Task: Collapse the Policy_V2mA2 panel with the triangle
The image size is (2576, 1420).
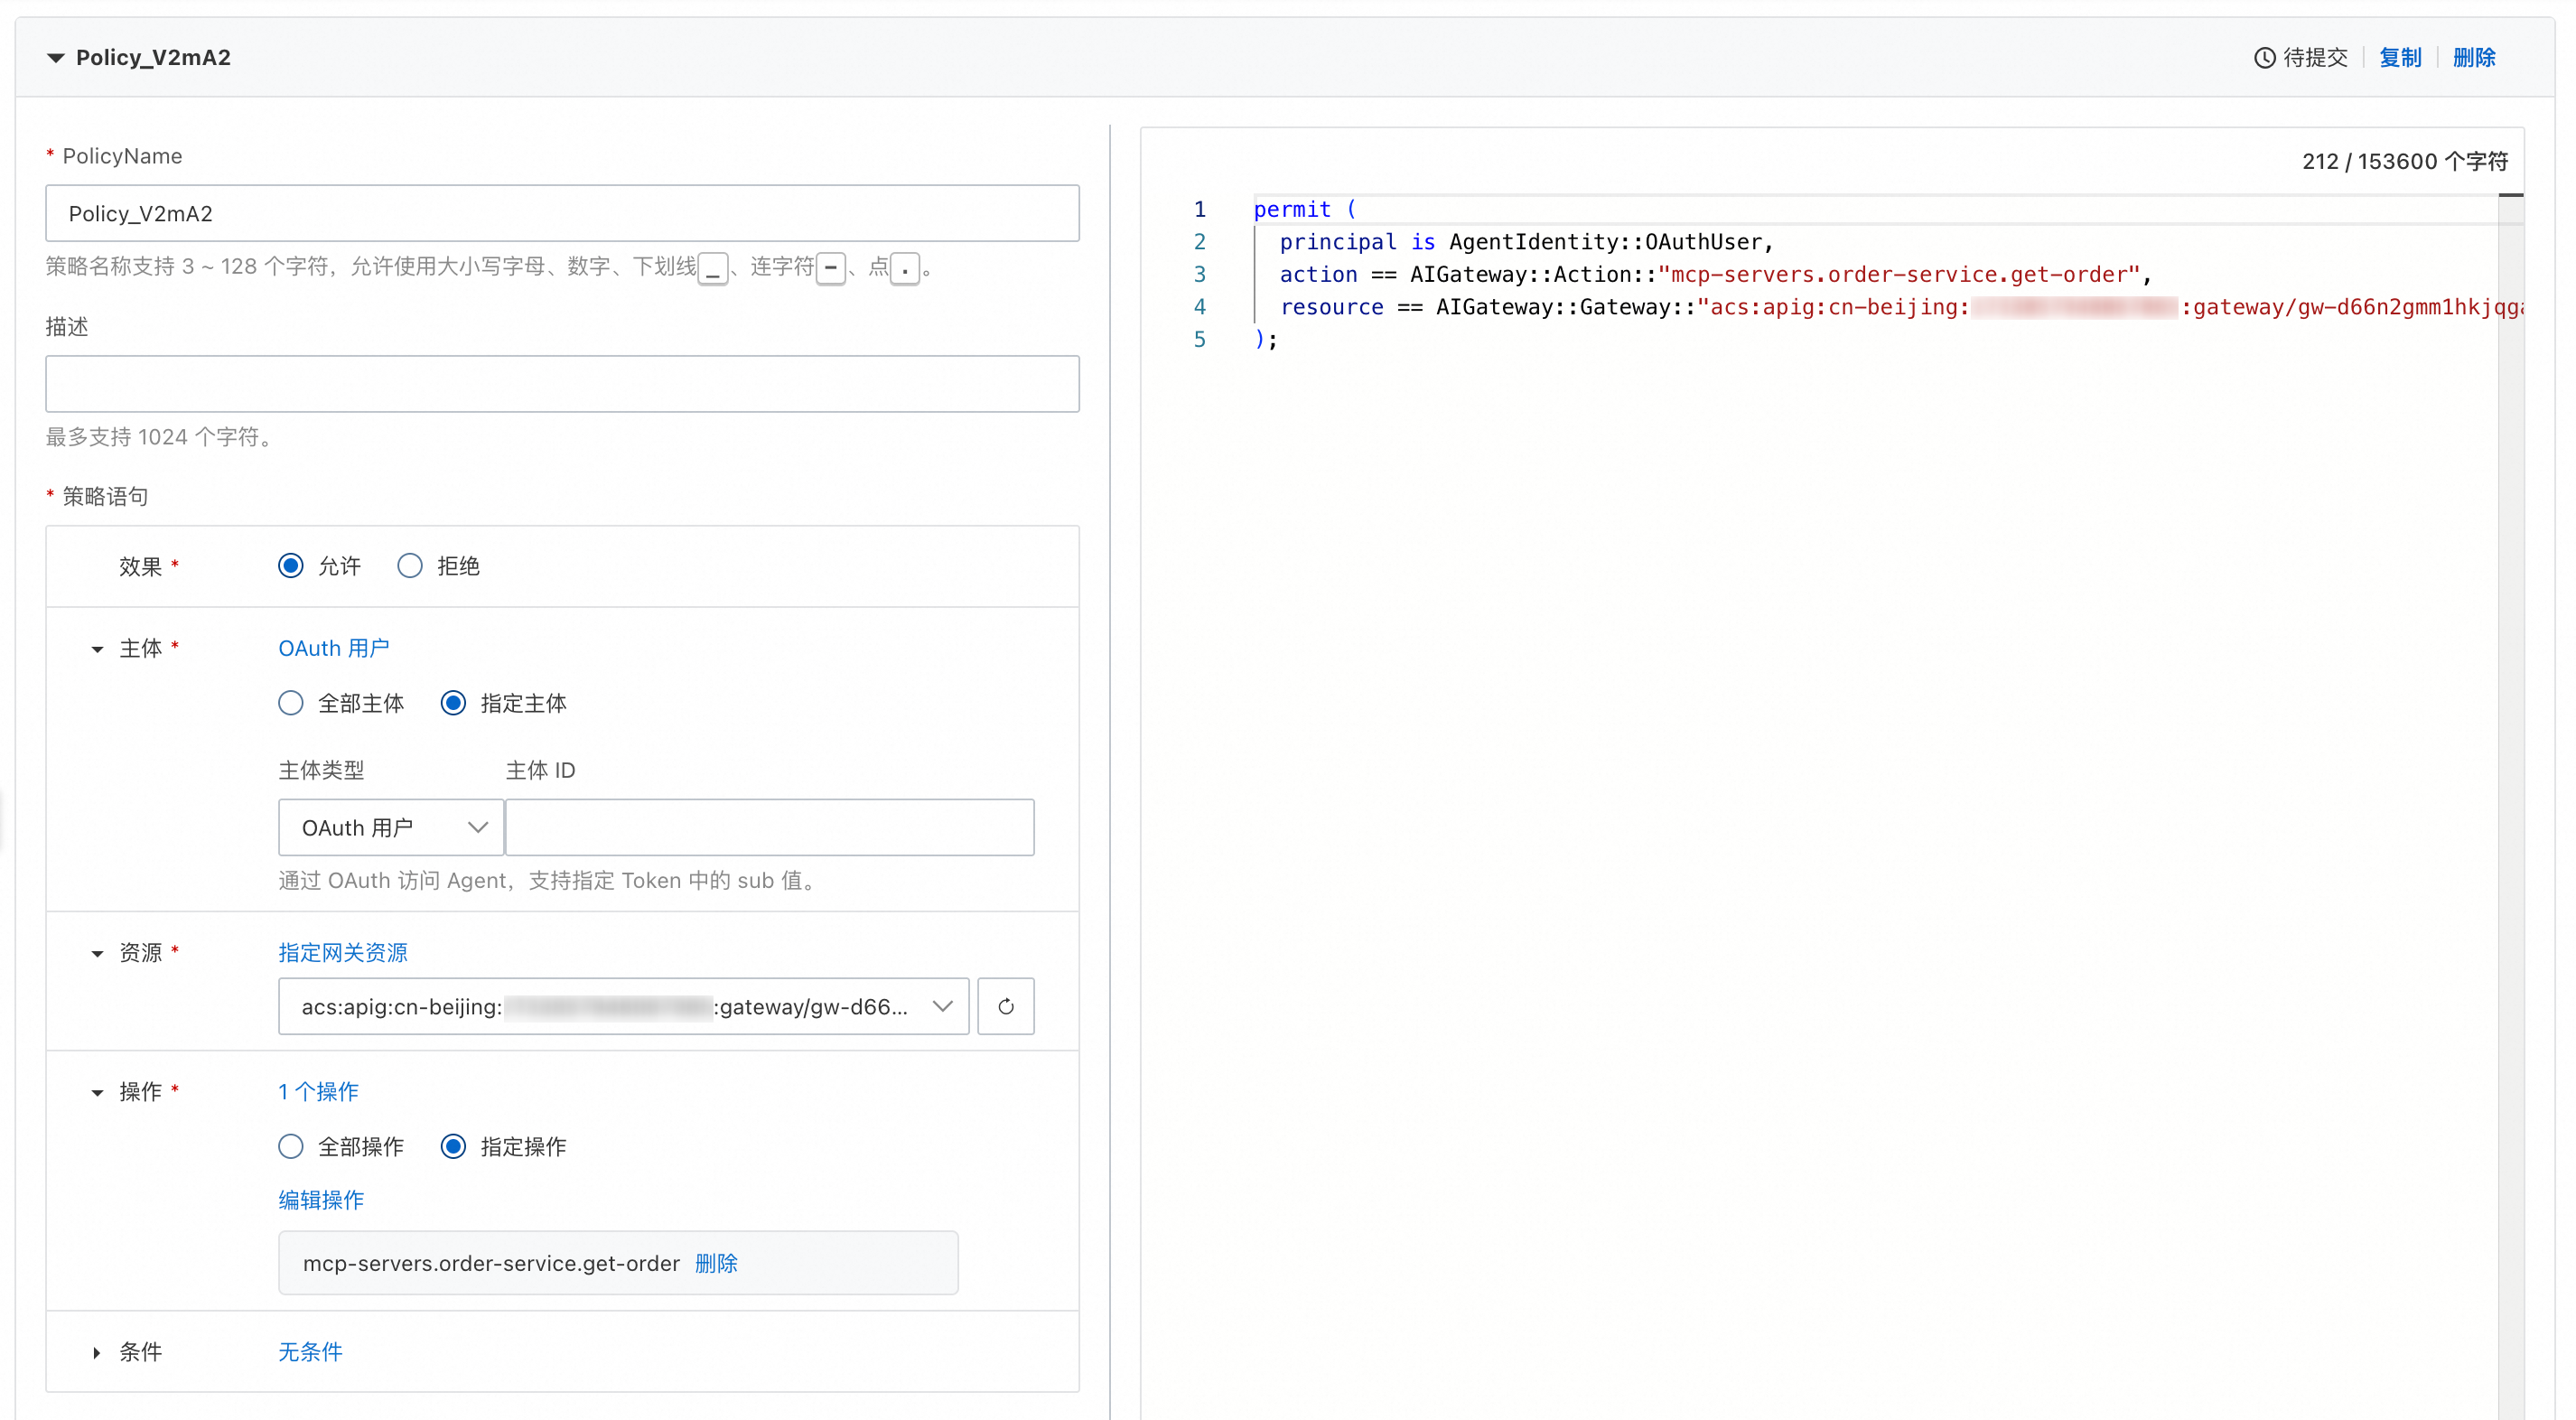Action: [x=56, y=58]
